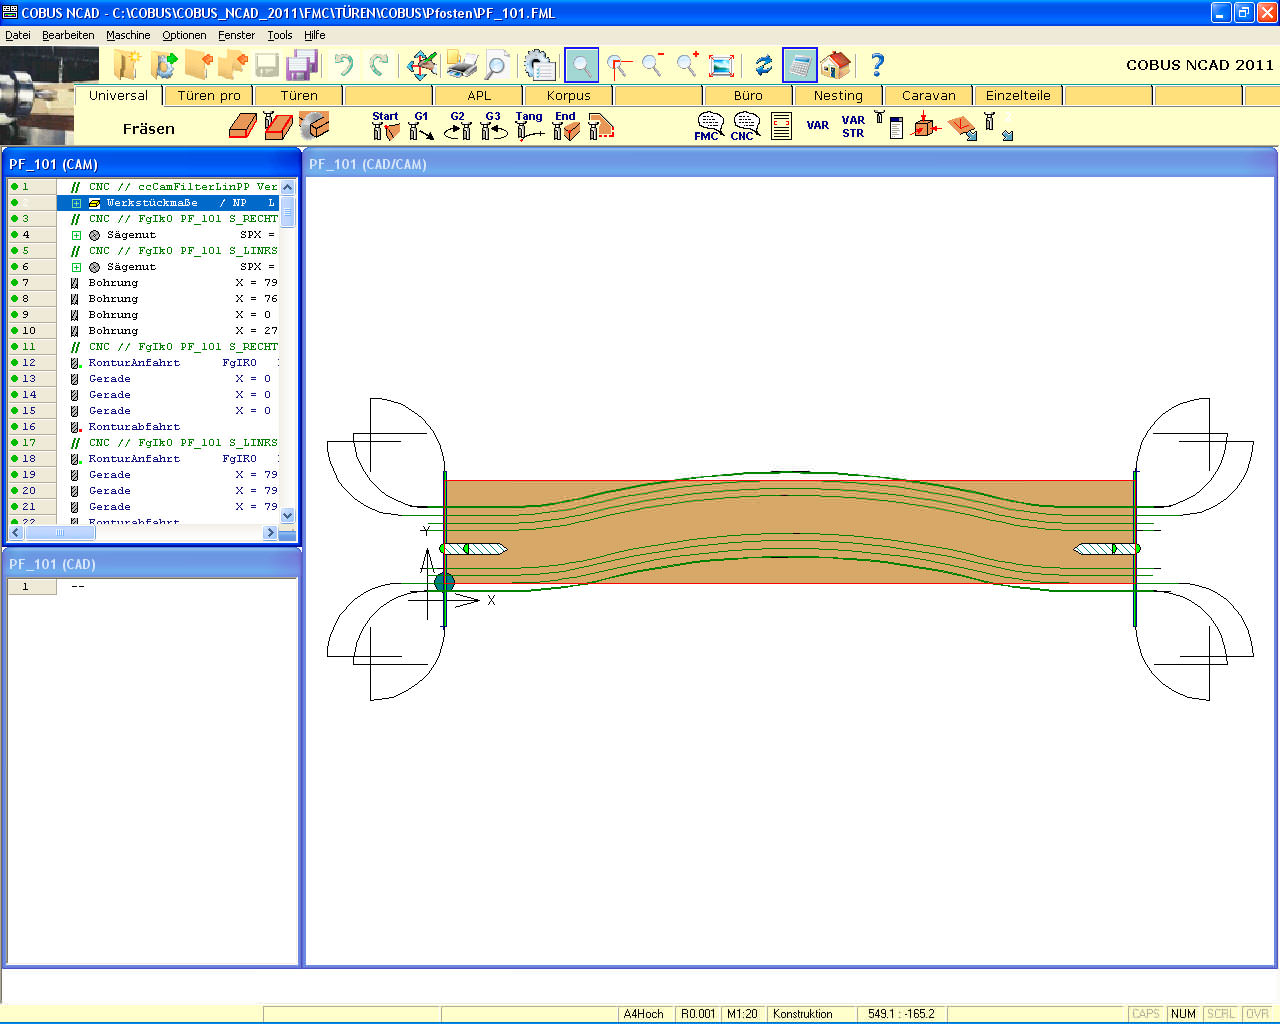The height and width of the screenshot is (1024, 1280).
Task: Click the house home icon
Action: (835, 65)
